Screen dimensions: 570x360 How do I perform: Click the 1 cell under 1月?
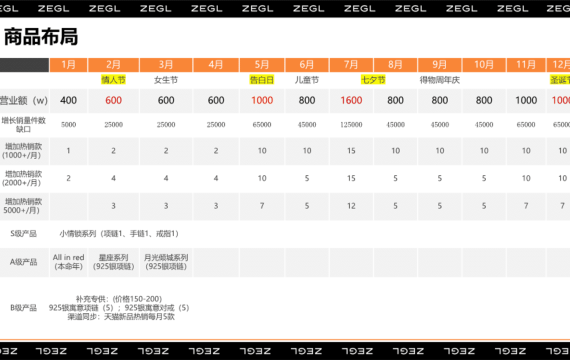point(68,151)
